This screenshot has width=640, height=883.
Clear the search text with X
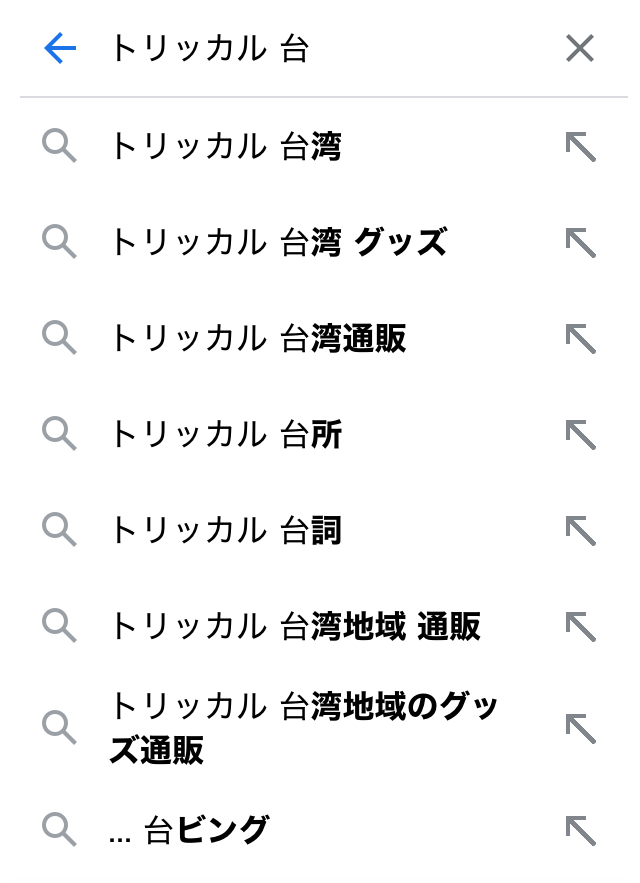point(579,48)
